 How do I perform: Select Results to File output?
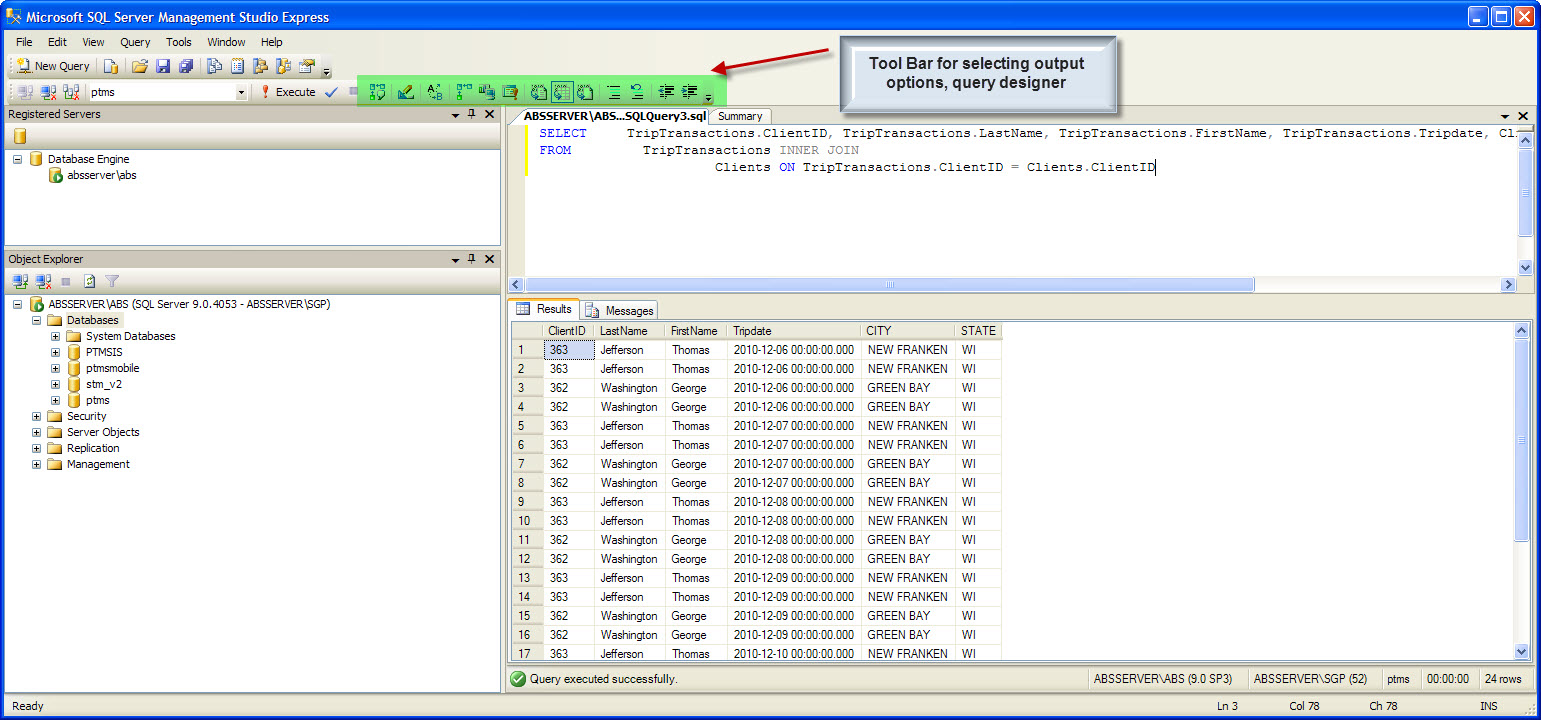coord(585,92)
